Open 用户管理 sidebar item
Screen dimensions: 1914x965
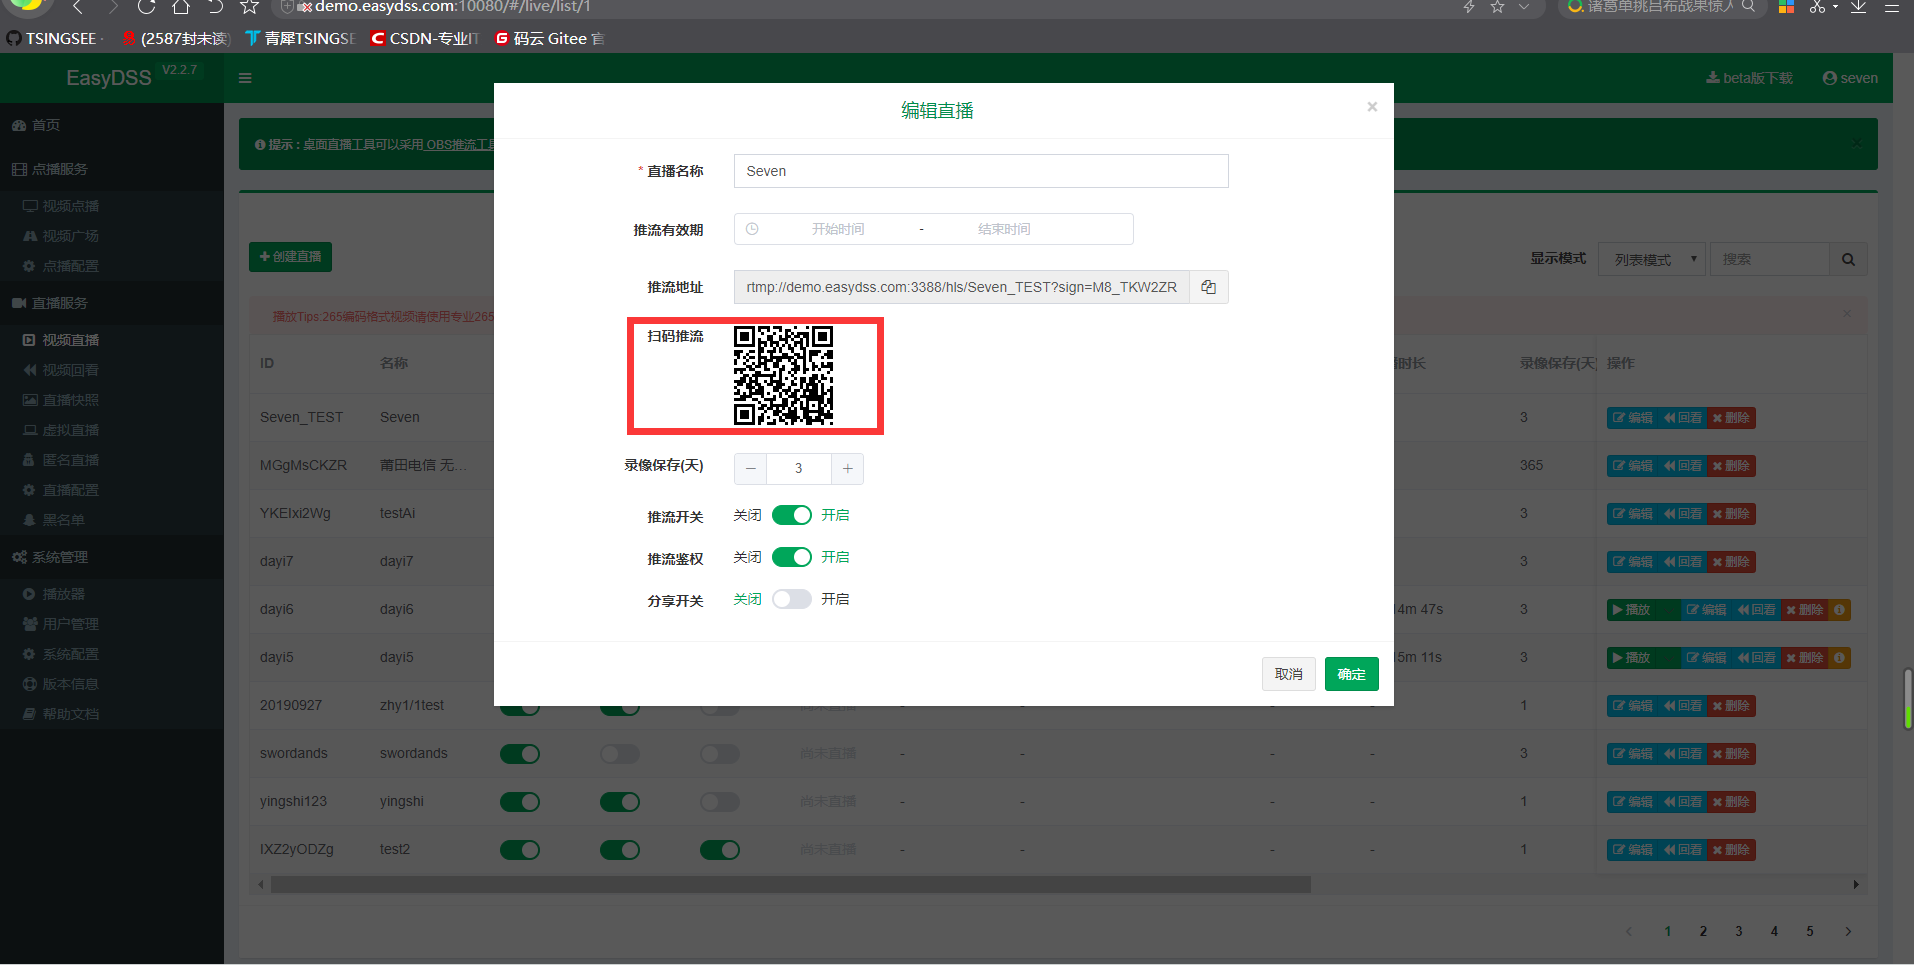click(61, 624)
